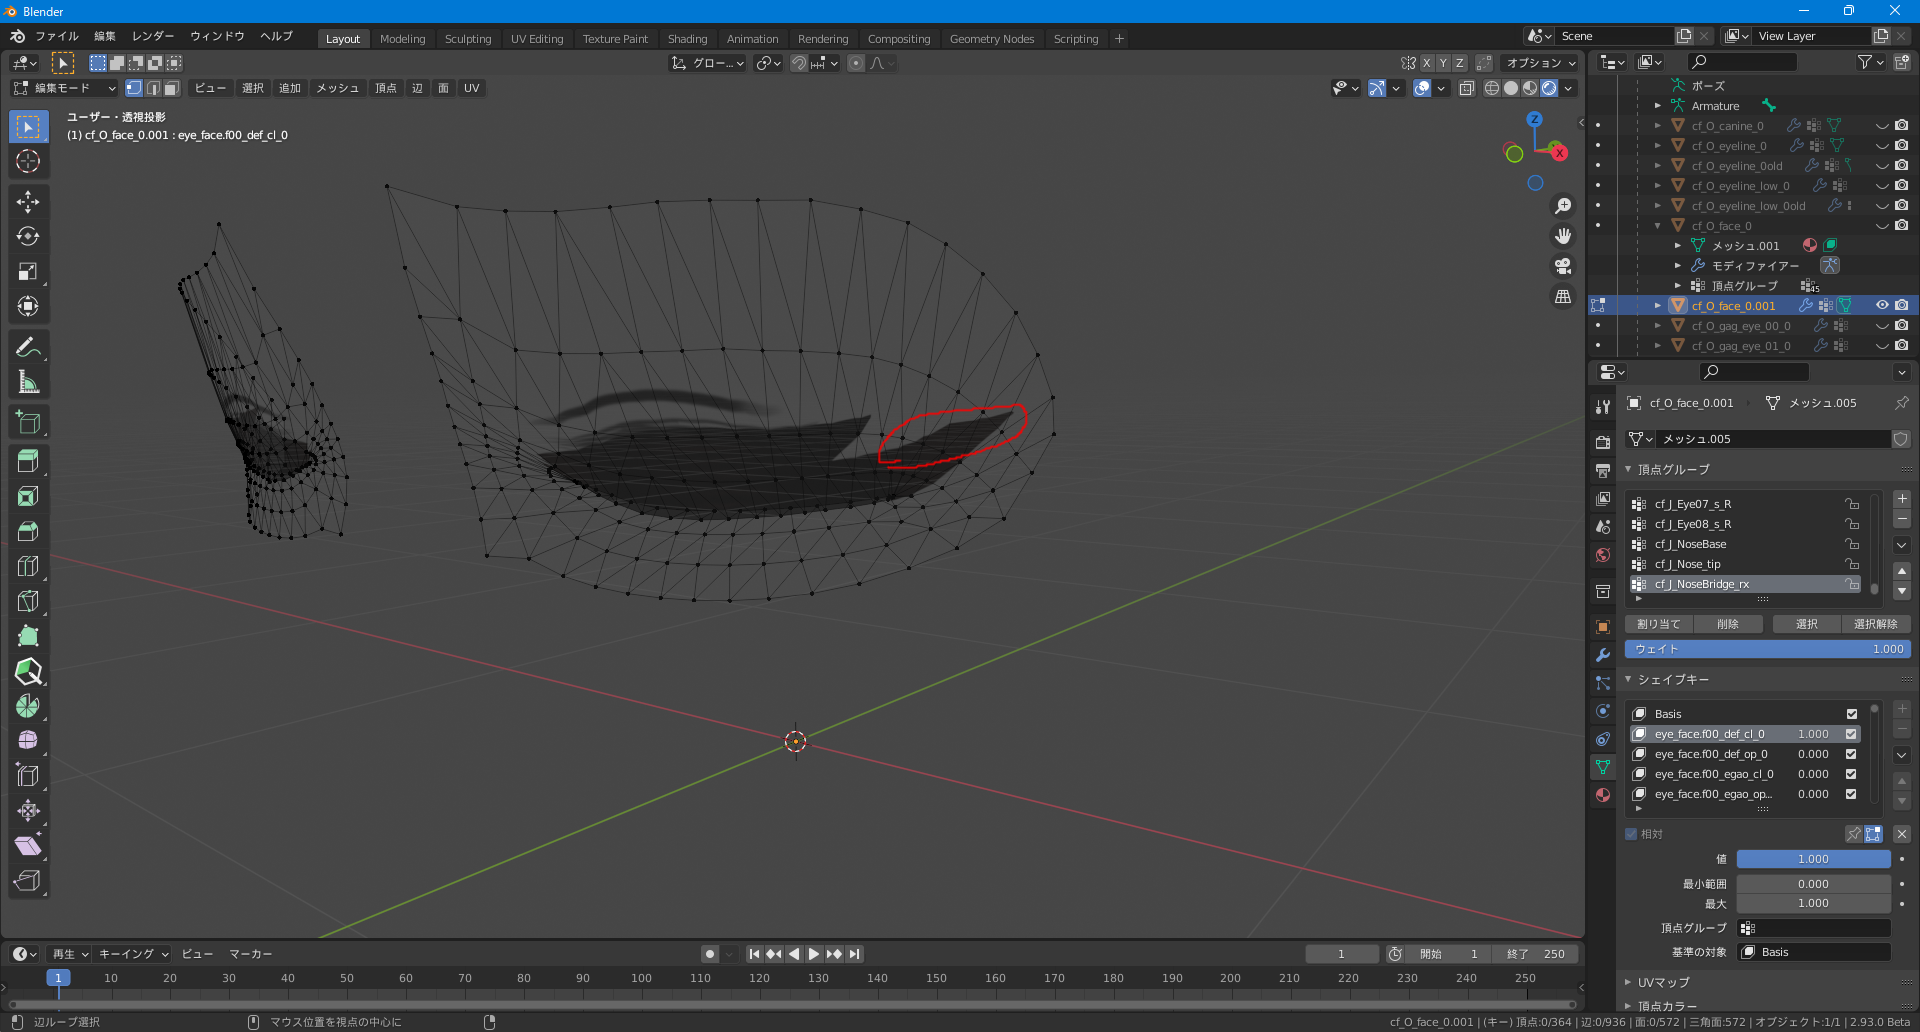1920x1032 pixels.
Task: Choose the 3D Cursor tool
Action: coord(28,161)
